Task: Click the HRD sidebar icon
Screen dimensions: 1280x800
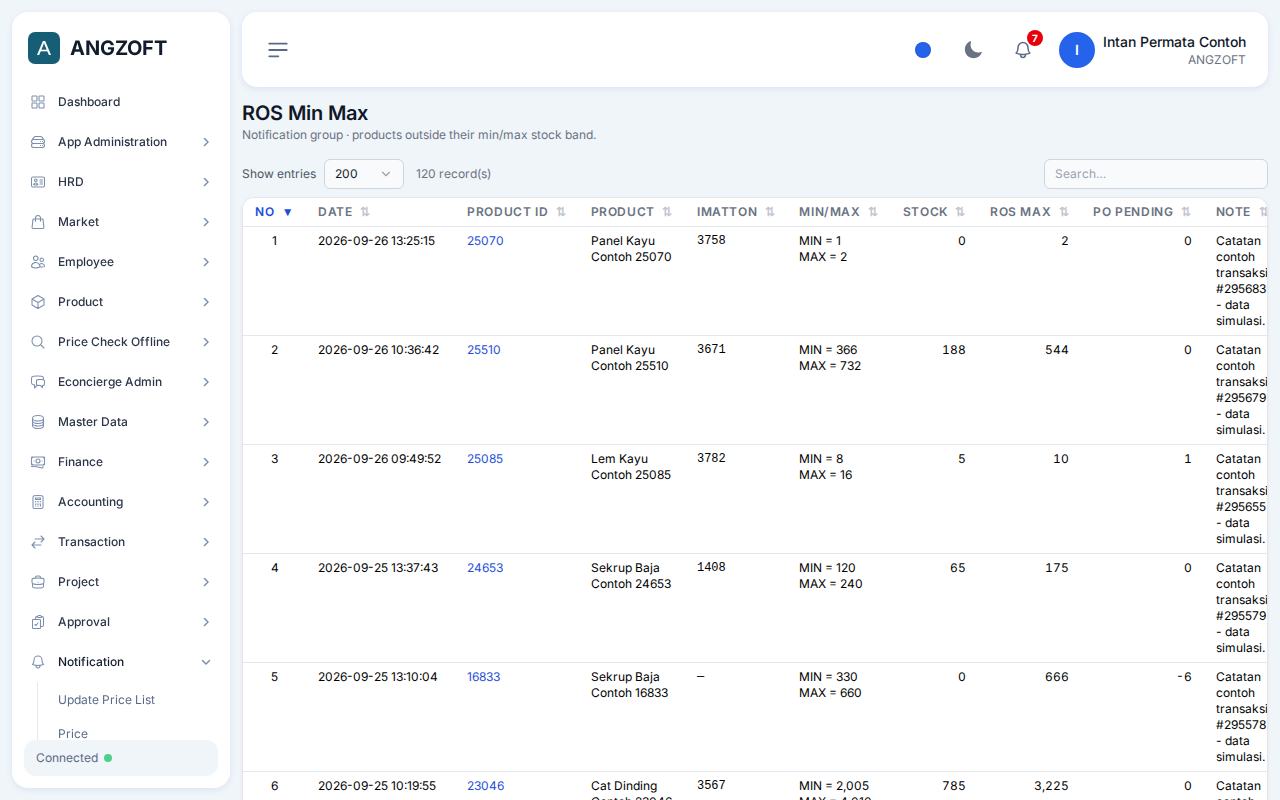Action: (38, 182)
